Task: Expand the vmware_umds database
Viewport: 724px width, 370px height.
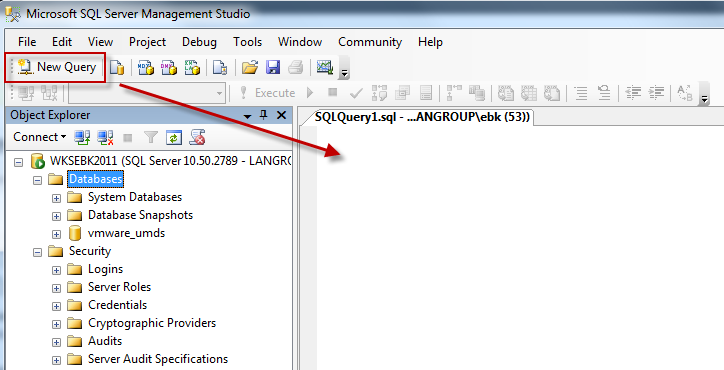Action: pos(56,234)
